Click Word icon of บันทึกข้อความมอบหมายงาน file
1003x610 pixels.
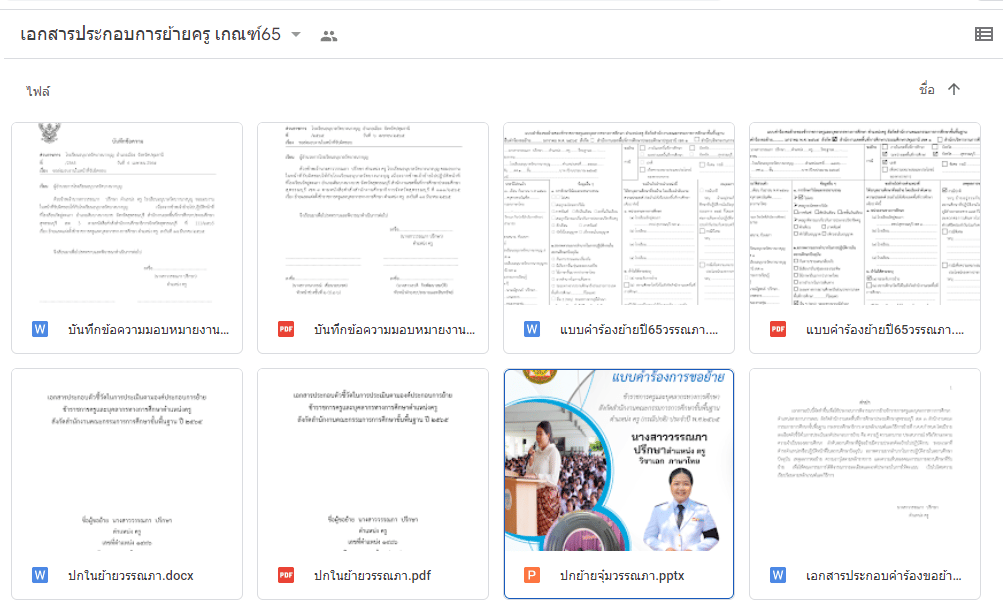[x=41, y=329]
